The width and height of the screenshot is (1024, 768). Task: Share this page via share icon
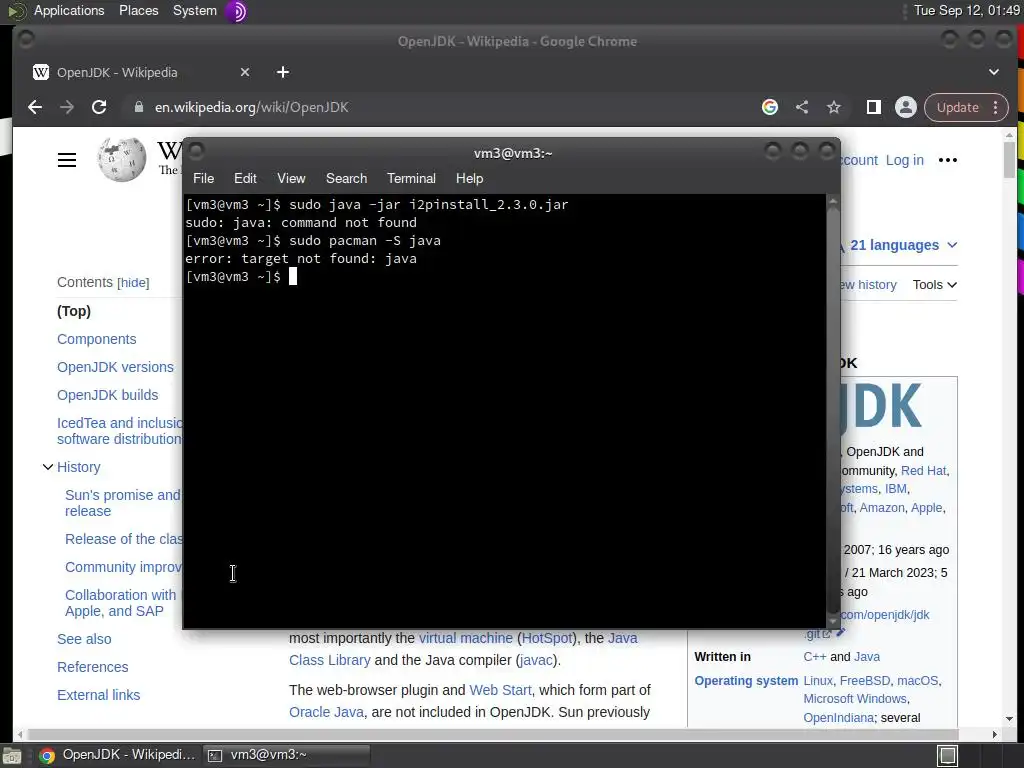pos(802,107)
